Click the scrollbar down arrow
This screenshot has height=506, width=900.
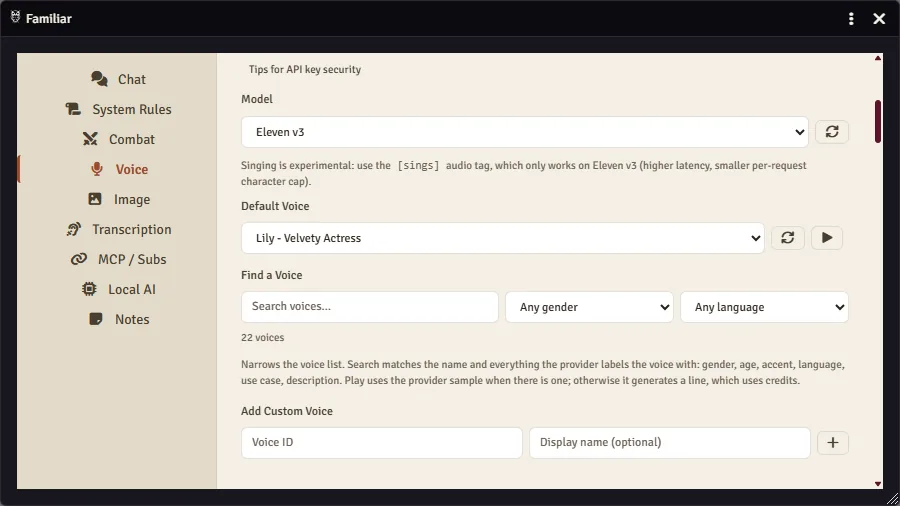click(878, 484)
